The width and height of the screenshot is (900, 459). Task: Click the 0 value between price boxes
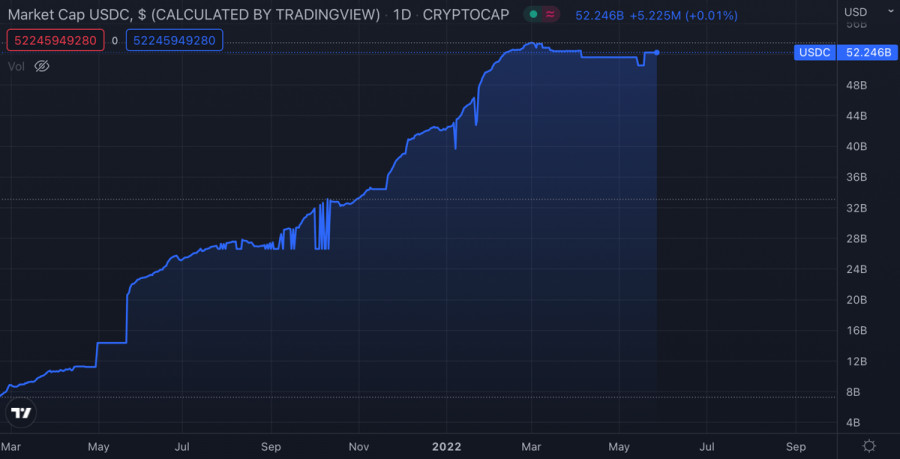(115, 41)
